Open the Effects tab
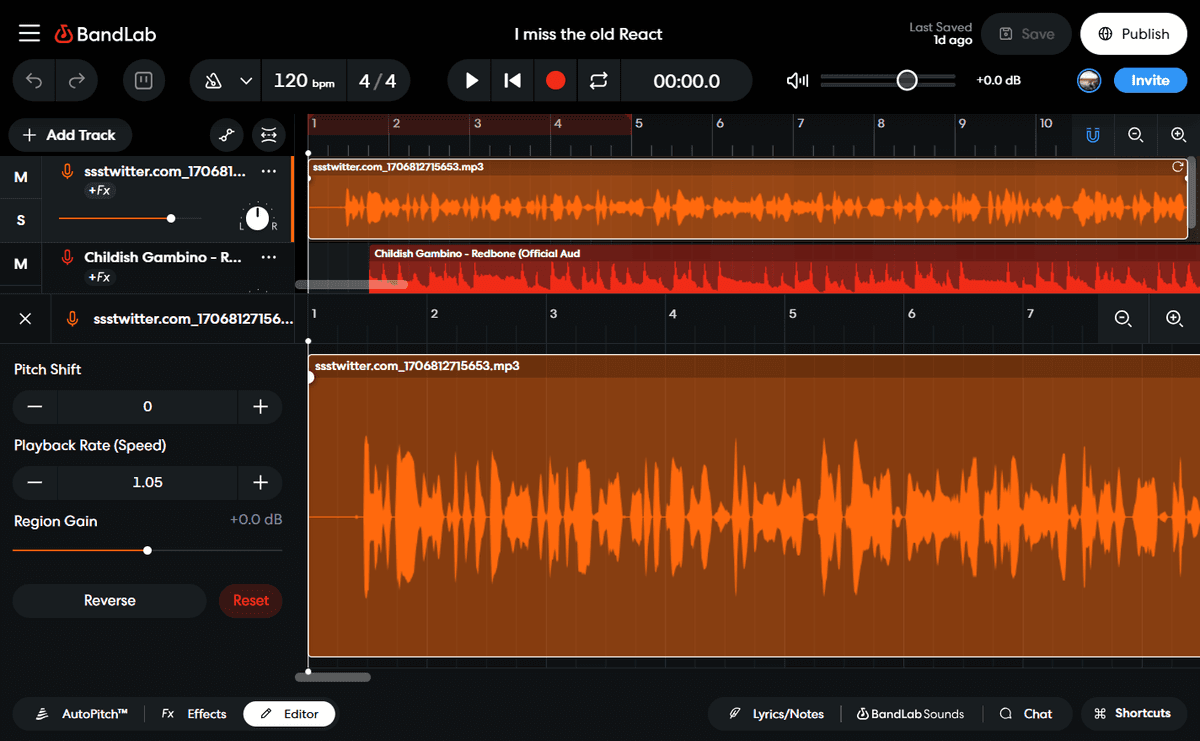The height and width of the screenshot is (741, 1200). click(195, 714)
